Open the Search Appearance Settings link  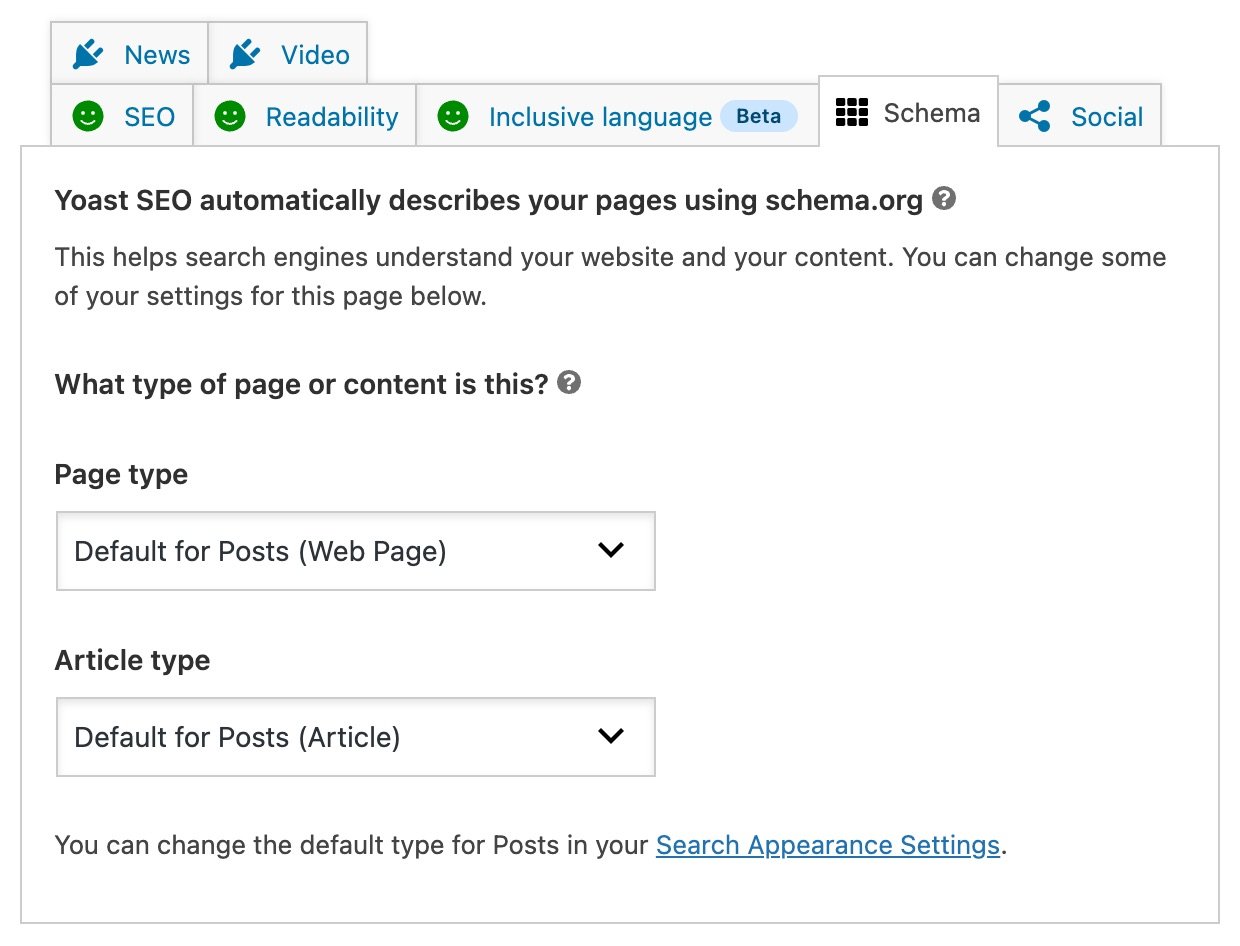[828, 845]
